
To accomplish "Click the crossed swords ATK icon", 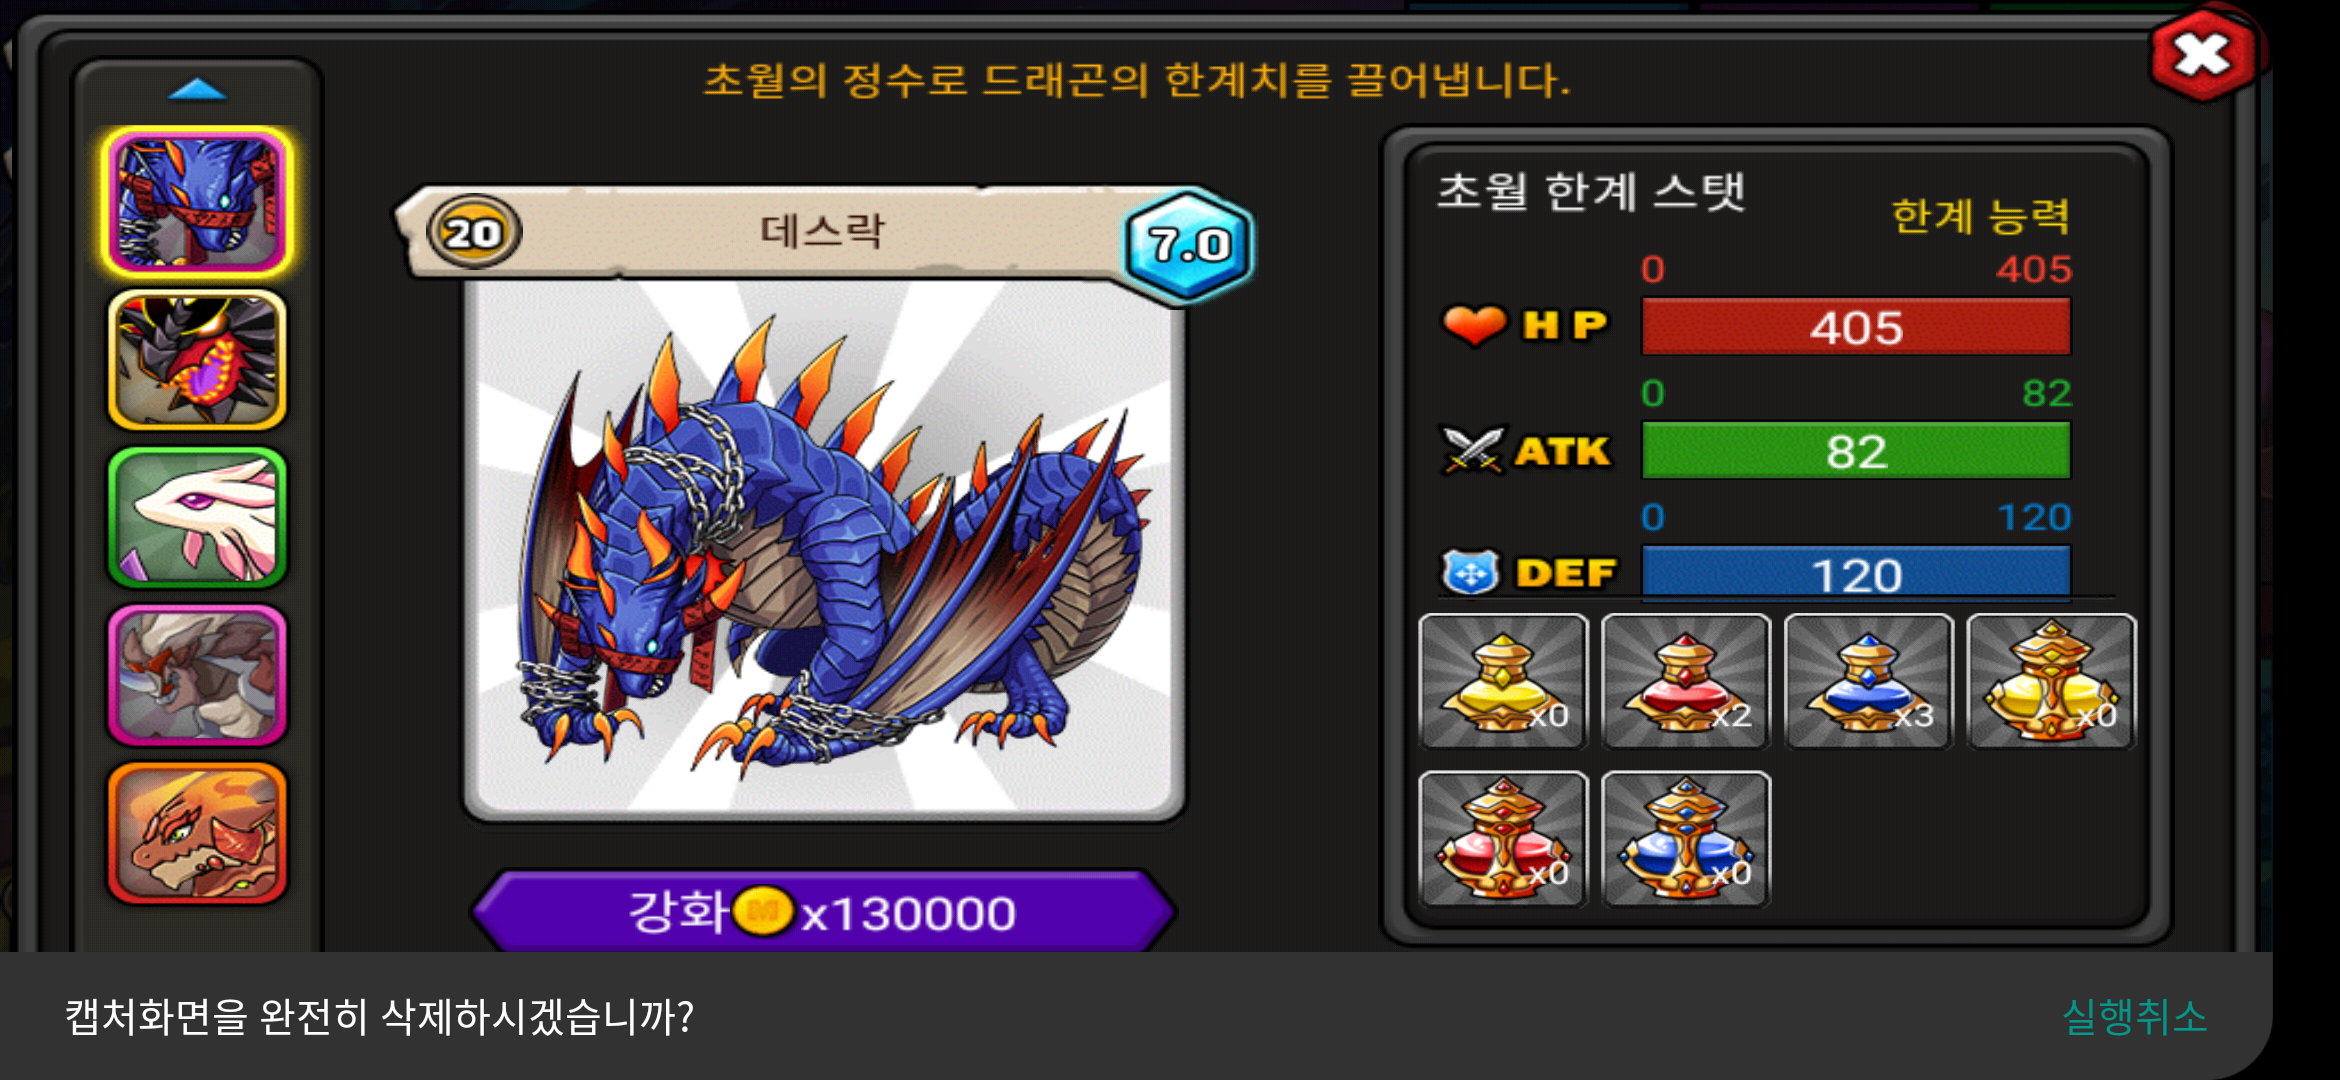I will point(1472,450).
